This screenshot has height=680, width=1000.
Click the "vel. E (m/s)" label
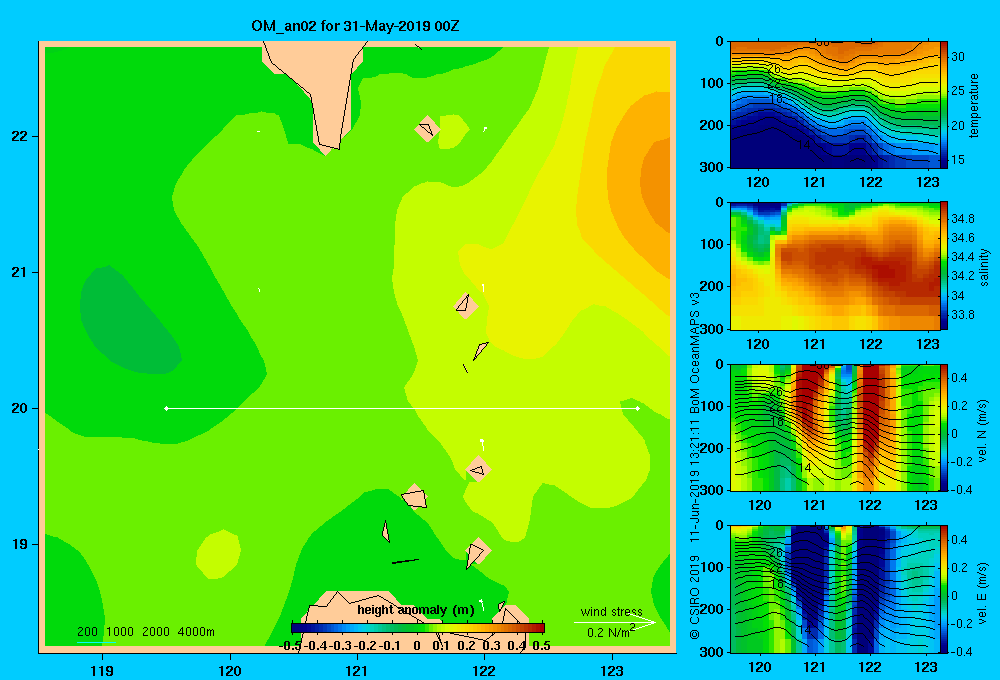tap(983, 593)
